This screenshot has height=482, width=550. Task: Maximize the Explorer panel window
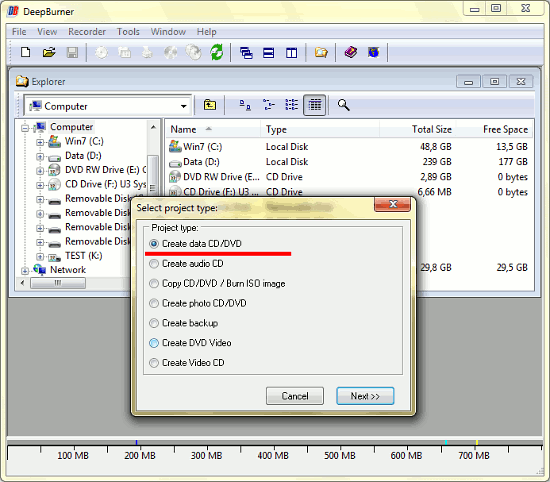(x=494, y=82)
